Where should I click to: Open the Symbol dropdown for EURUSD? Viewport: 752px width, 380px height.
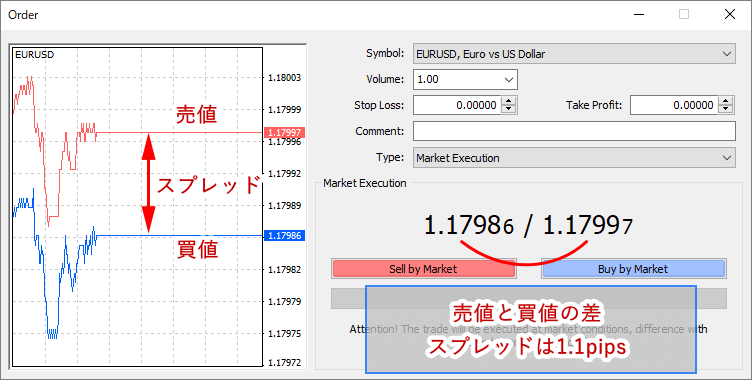574,54
